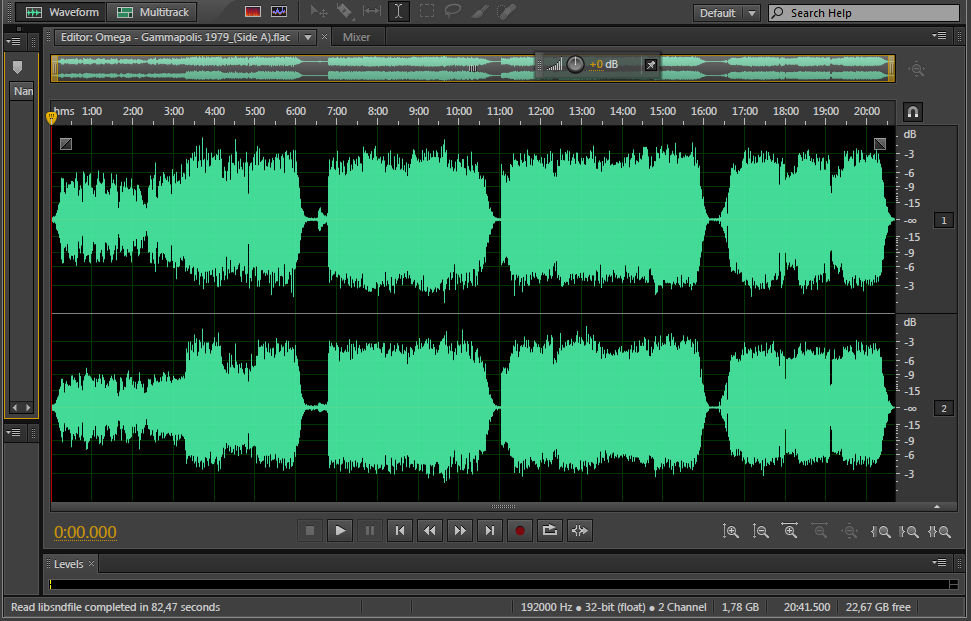
Task: Switch to Multitrack view
Action: pos(152,12)
